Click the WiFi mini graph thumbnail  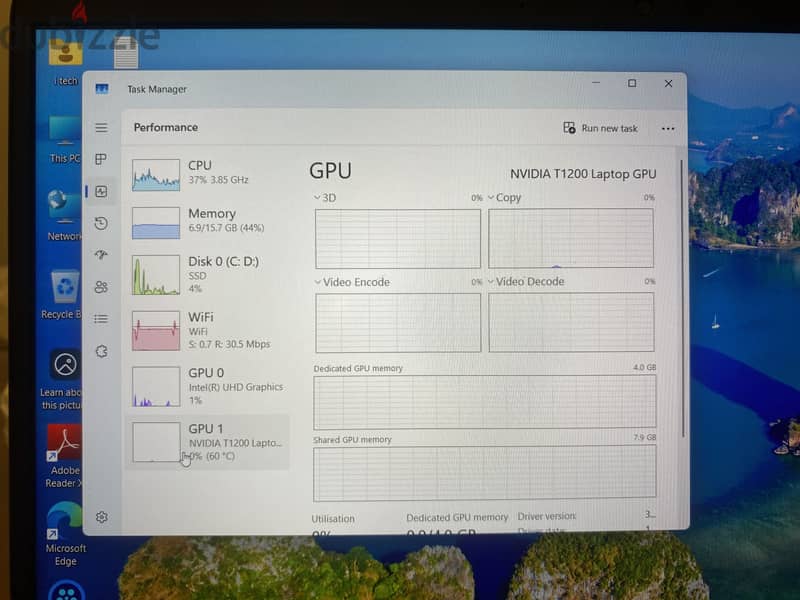[x=156, y=331]
